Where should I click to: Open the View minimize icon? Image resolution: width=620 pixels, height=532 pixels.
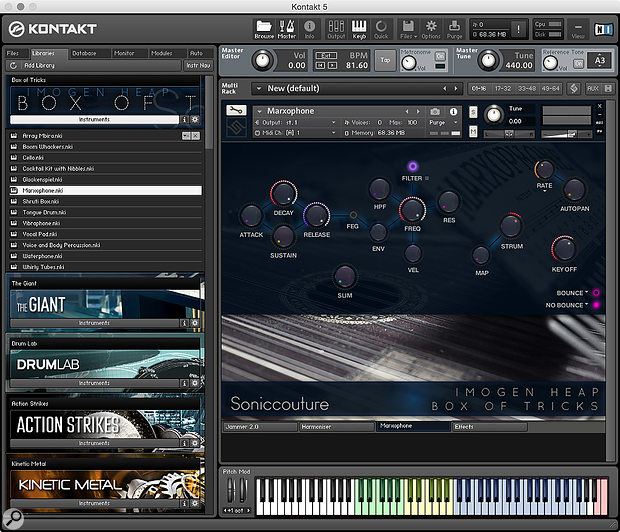point(578,30)
